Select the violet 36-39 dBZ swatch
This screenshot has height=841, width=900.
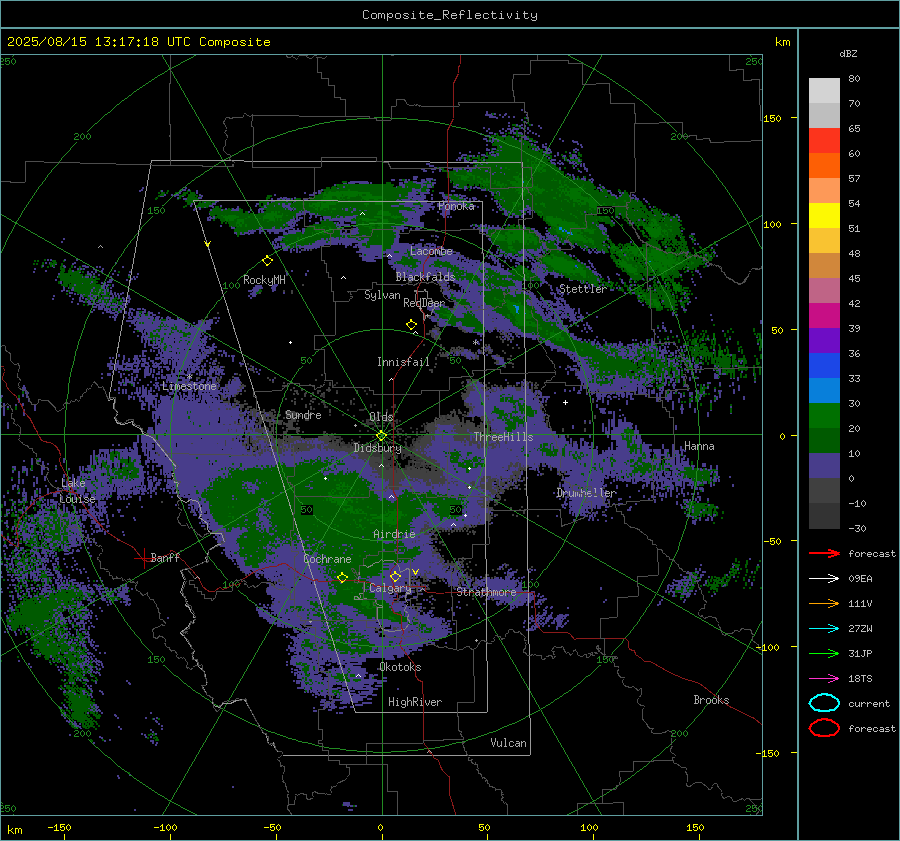coord(824,340)
